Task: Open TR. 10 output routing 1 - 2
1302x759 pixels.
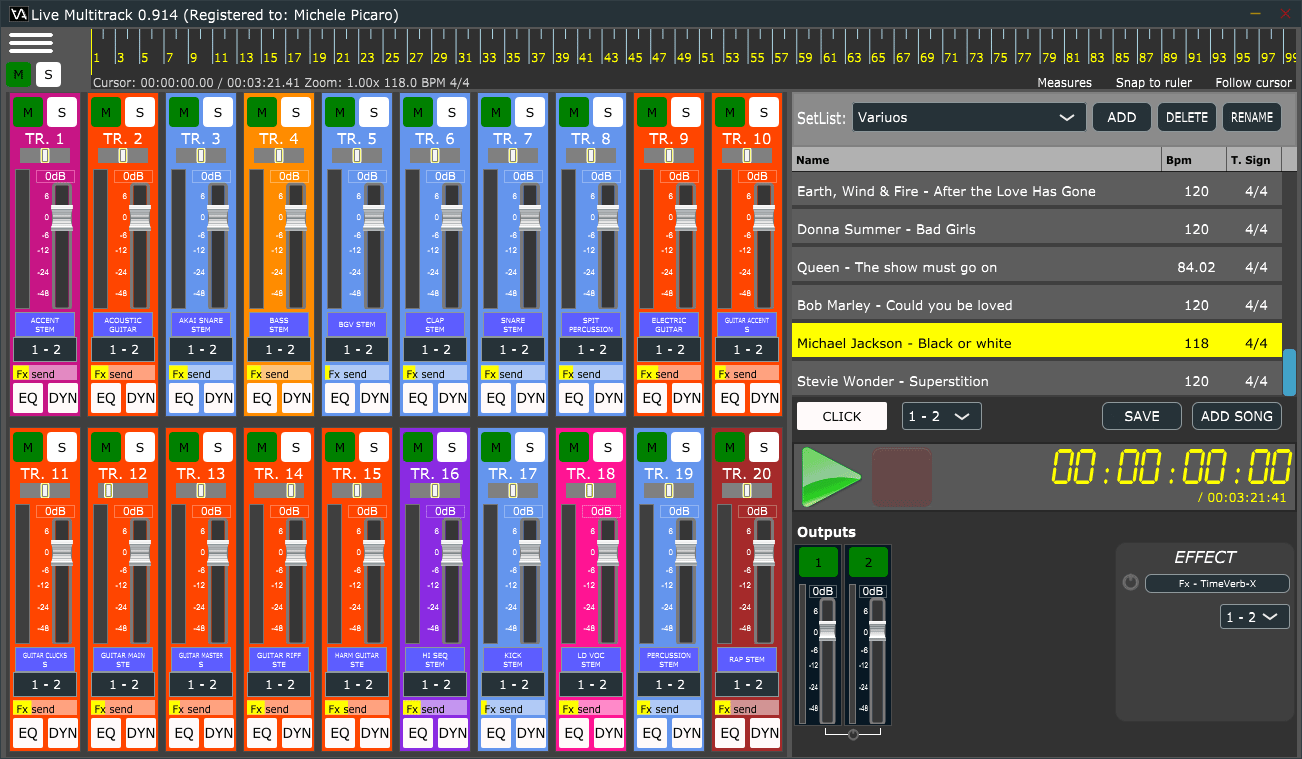Action: click(x=747, y=350)
